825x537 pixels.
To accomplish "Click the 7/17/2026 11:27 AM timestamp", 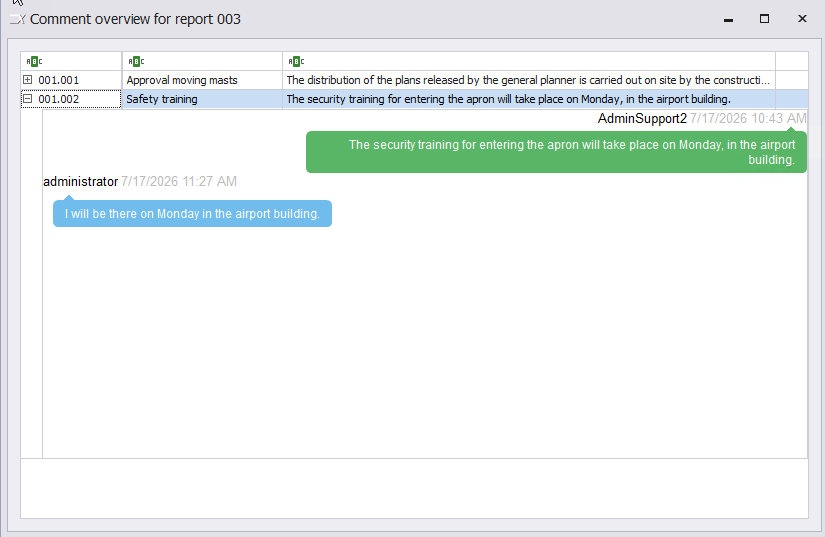I will 179,181.
